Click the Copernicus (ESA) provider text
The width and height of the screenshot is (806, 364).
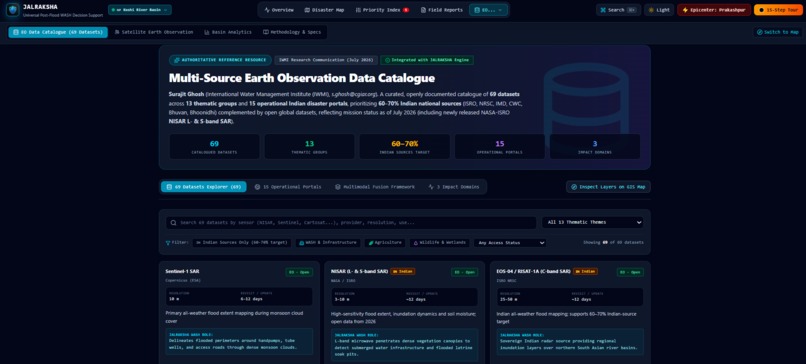point(183,281)
